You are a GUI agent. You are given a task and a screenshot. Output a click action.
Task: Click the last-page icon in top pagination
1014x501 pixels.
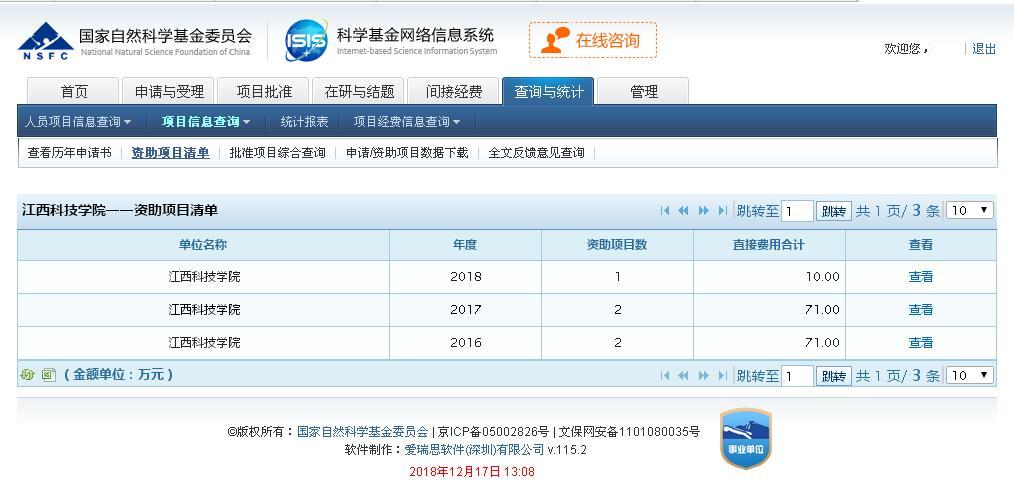(722, 211)
